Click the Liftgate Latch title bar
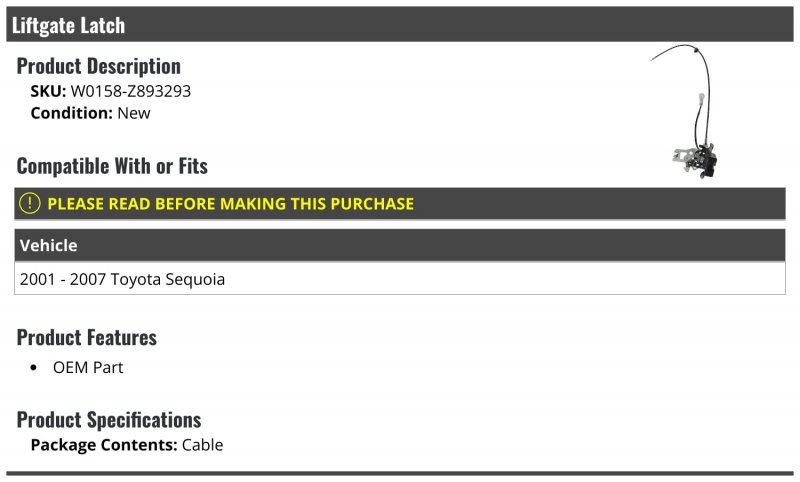This screenshot has width=800, height=482. pyautogui.click(x=399, y=24)
